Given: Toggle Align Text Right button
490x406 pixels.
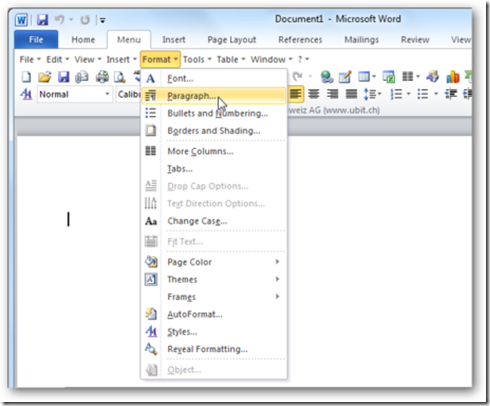Looking at the screenshot, I should coord(332,94).
